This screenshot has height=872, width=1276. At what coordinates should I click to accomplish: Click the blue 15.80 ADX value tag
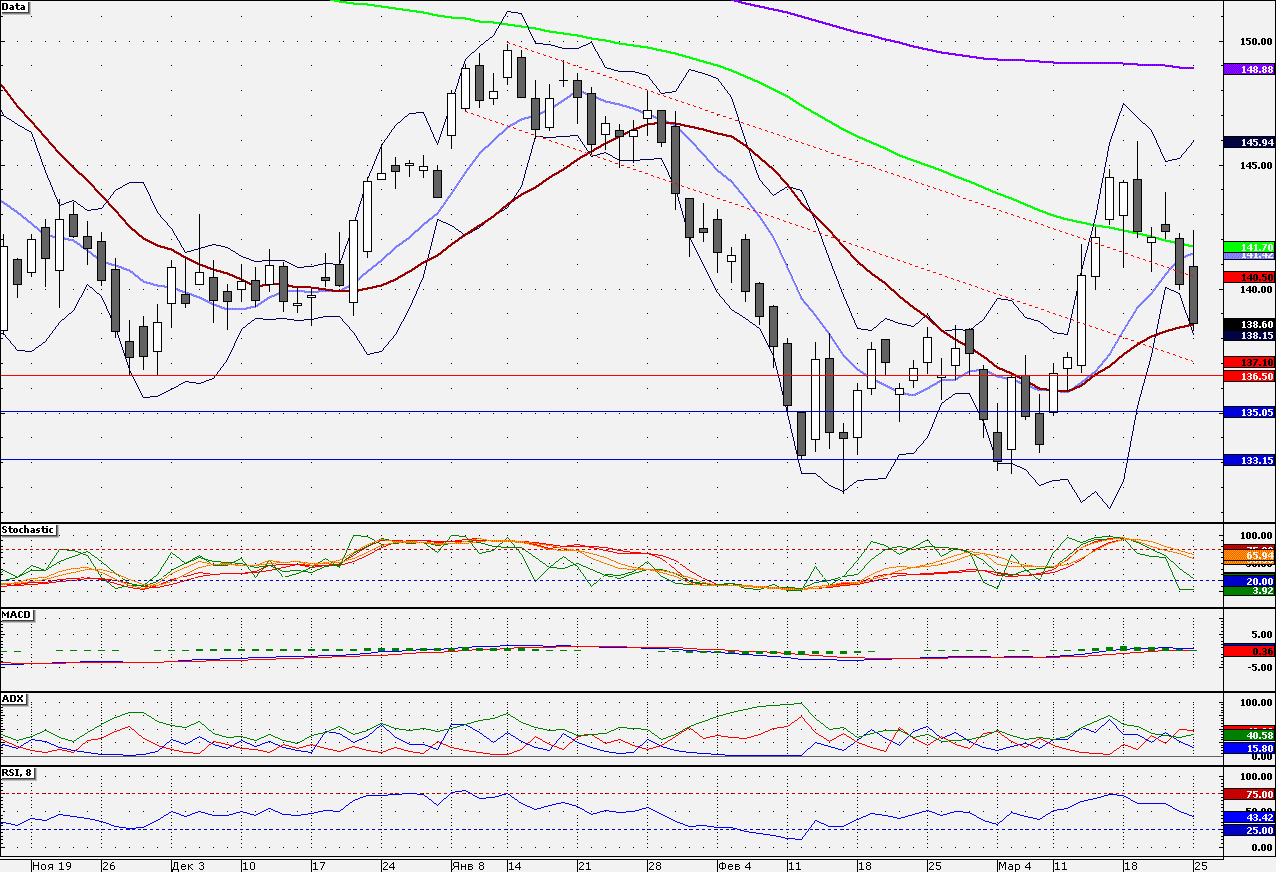point(1249,748)
